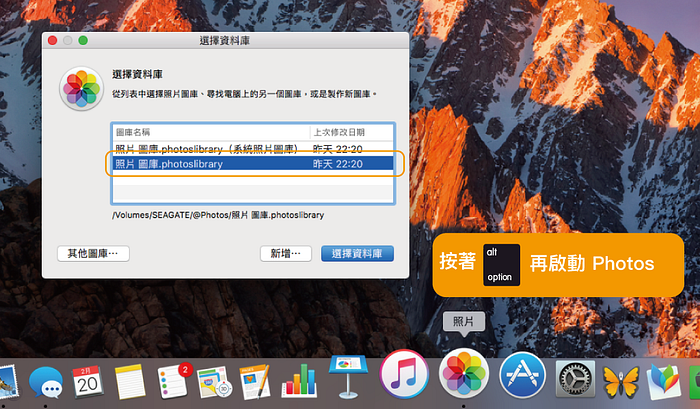Click the 其他圖庫⋯ button
700x409 pixels.
click(93, 254)
